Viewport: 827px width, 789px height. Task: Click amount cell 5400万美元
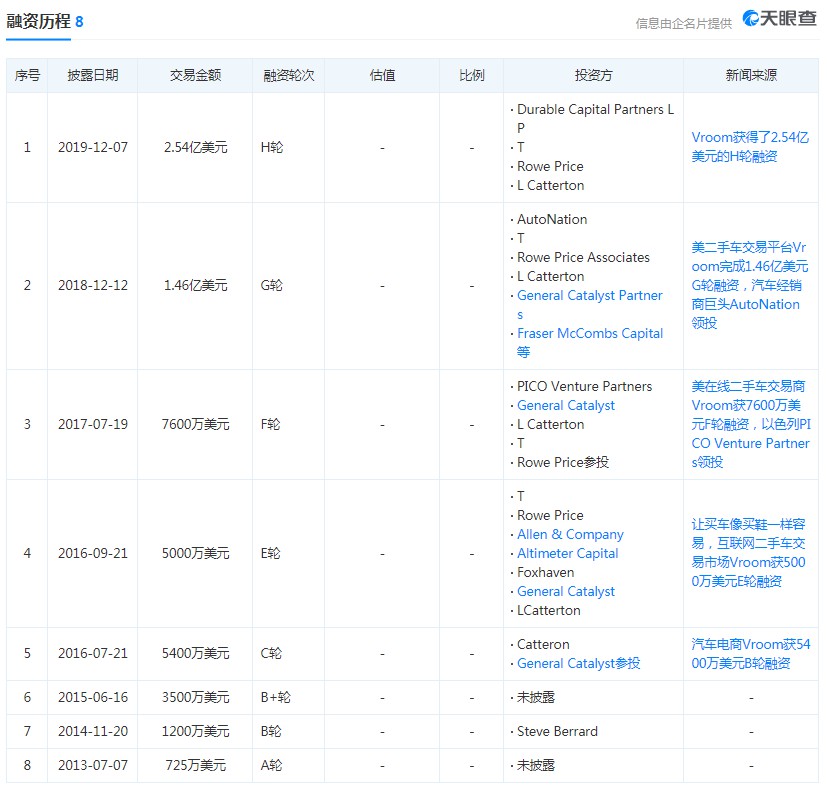click(x=195, y=654)
